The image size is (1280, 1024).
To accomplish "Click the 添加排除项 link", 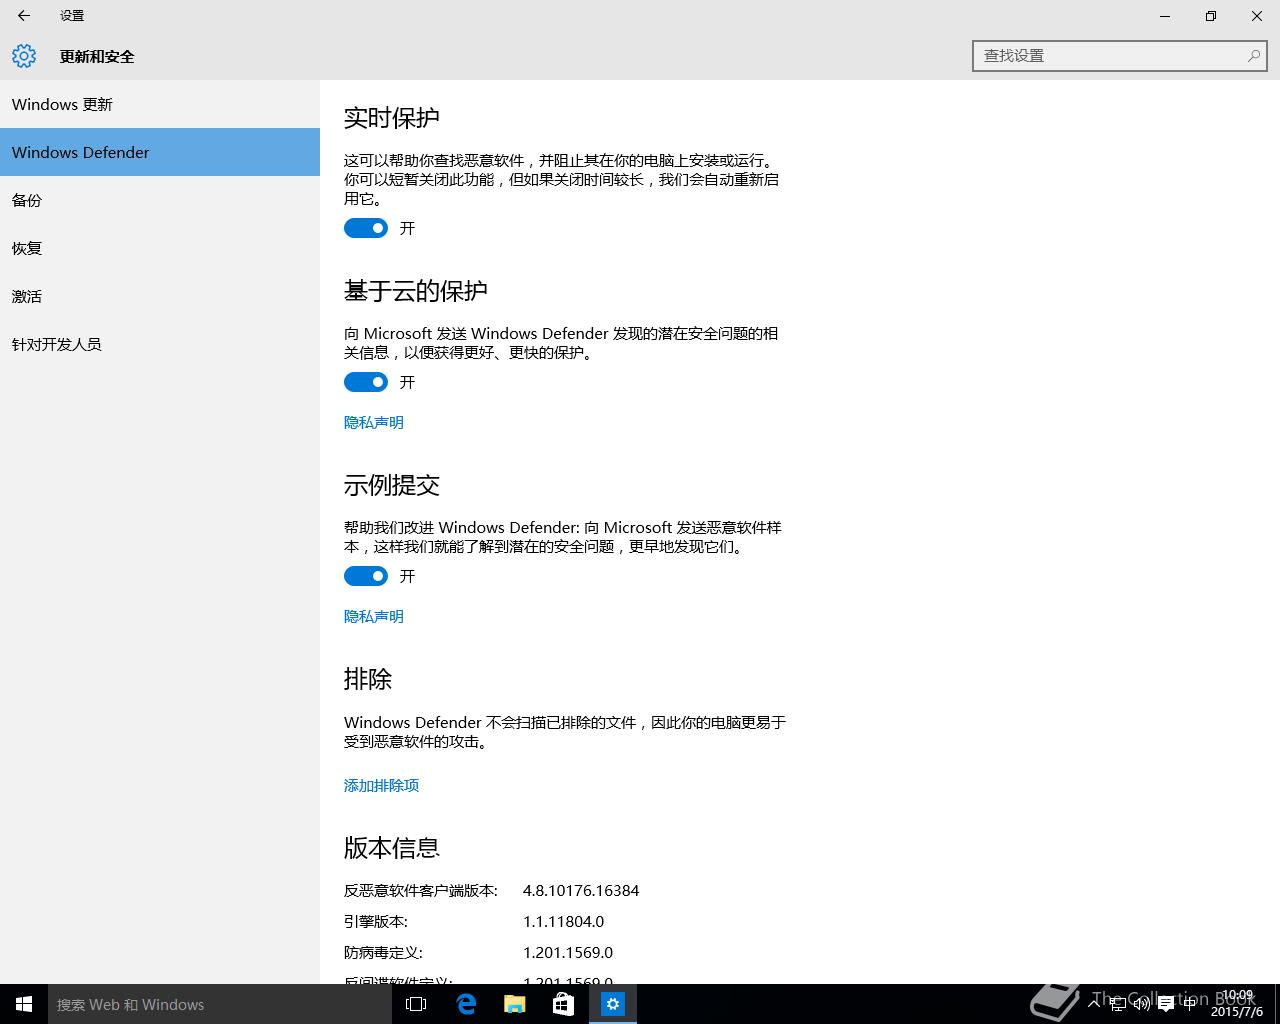I will point(381,785).
